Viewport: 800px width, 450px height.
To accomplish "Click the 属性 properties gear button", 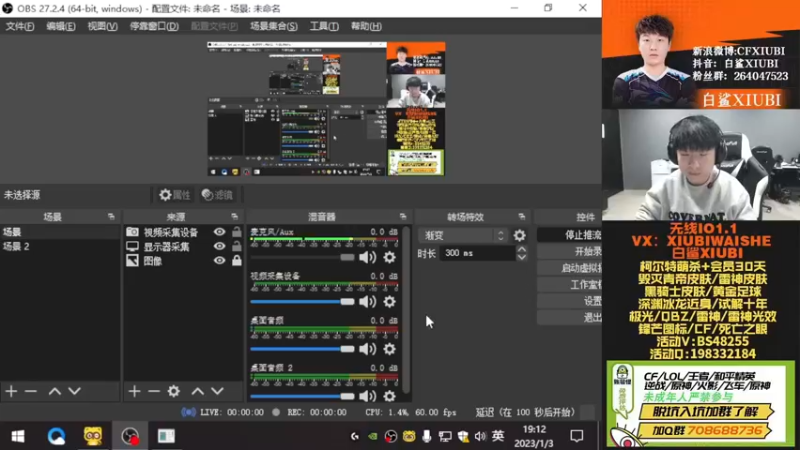I will pyautogui.click(x=174, y=195).
